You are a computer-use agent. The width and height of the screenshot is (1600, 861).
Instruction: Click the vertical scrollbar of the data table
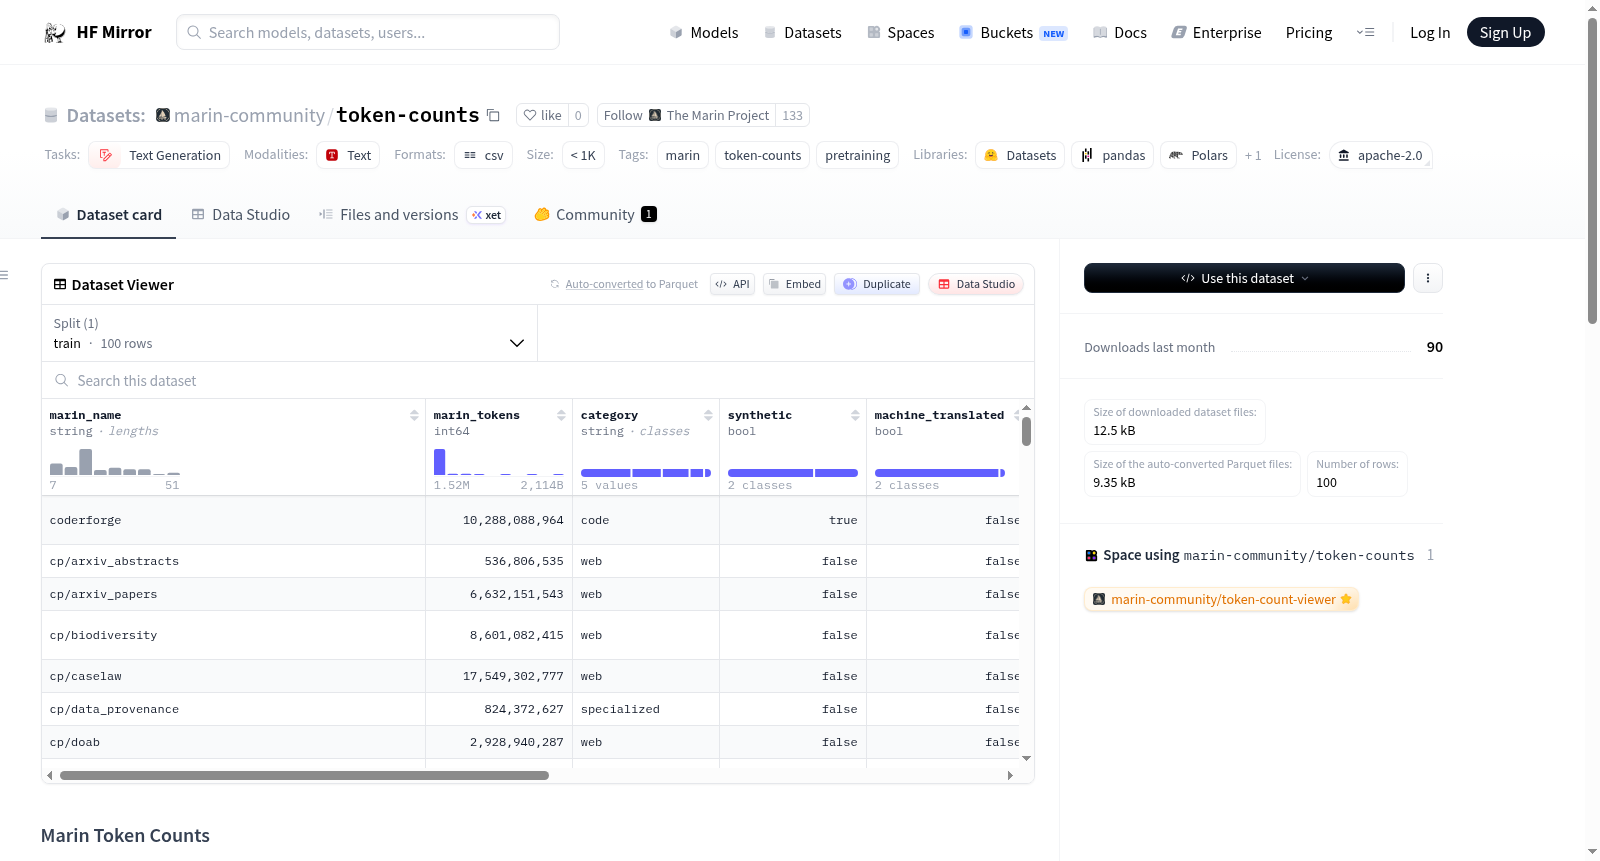click(1026, 432)
